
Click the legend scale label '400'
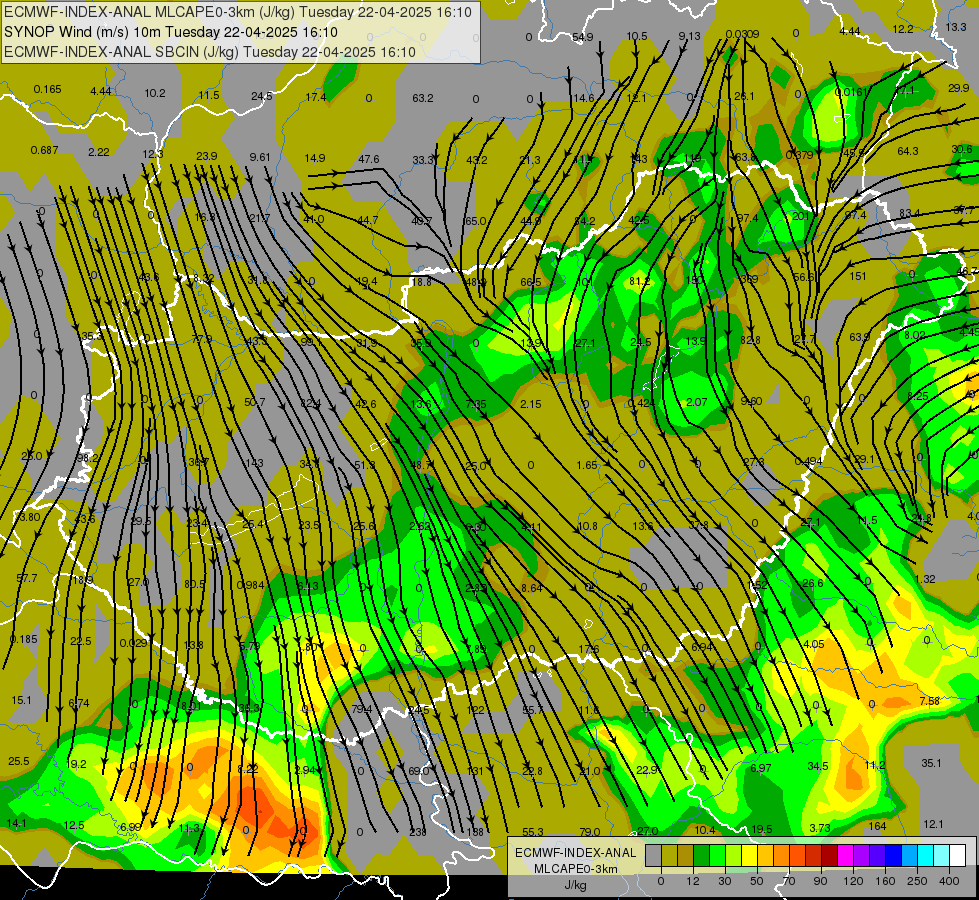pyautogui.click(x=949, y=881)
